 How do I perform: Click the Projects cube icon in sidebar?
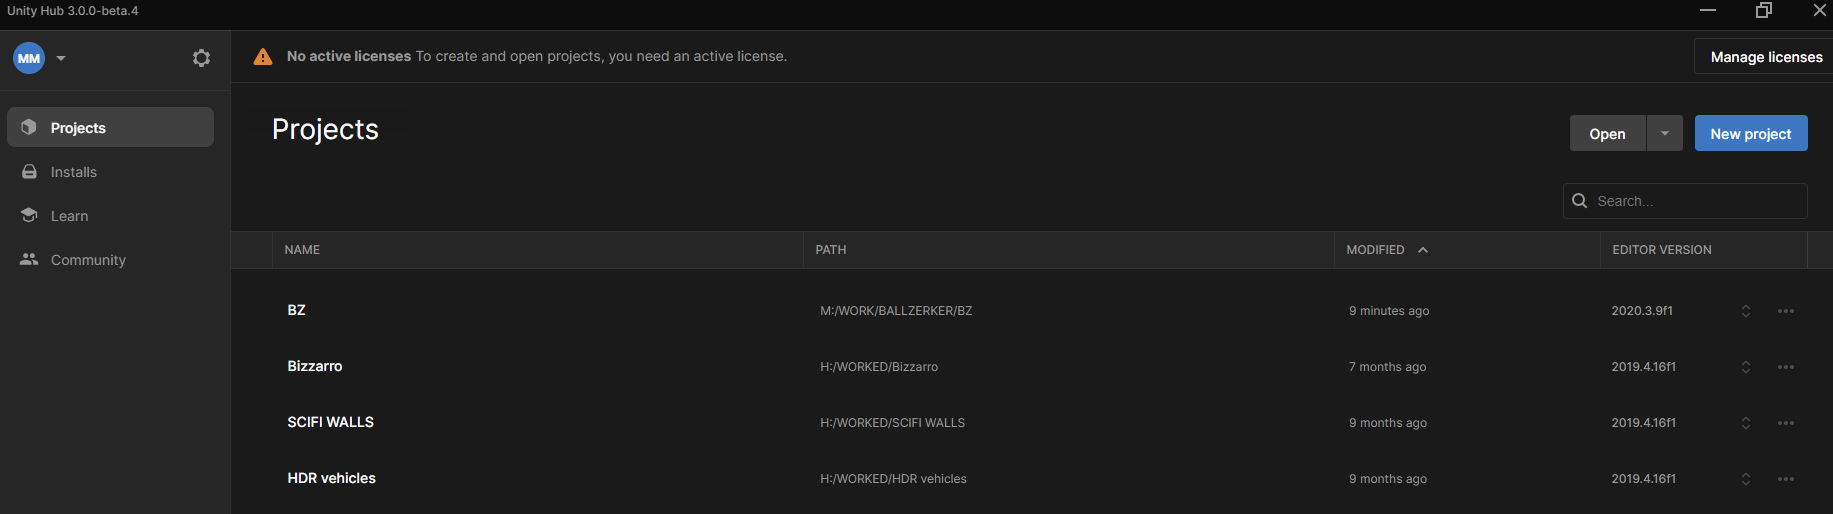[29, 127]
